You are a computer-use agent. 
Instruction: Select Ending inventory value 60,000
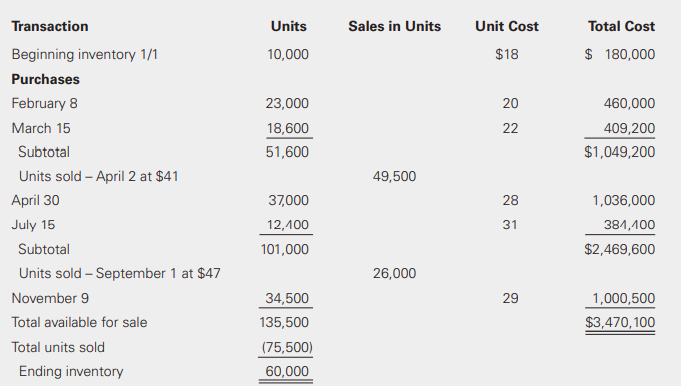(x=287, y=371)
